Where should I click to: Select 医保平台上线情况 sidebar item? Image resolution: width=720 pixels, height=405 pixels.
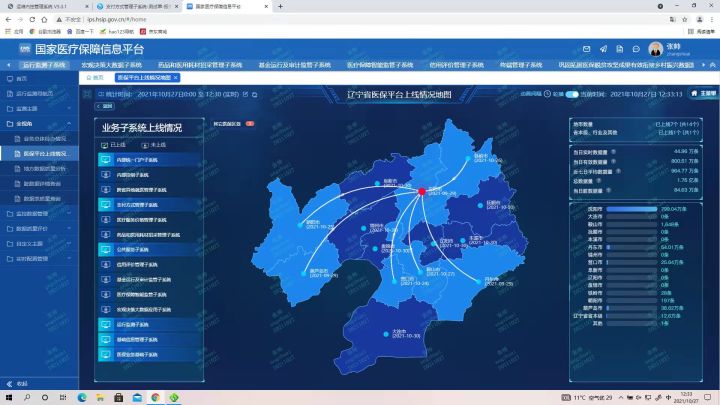(x=39, y=154)
